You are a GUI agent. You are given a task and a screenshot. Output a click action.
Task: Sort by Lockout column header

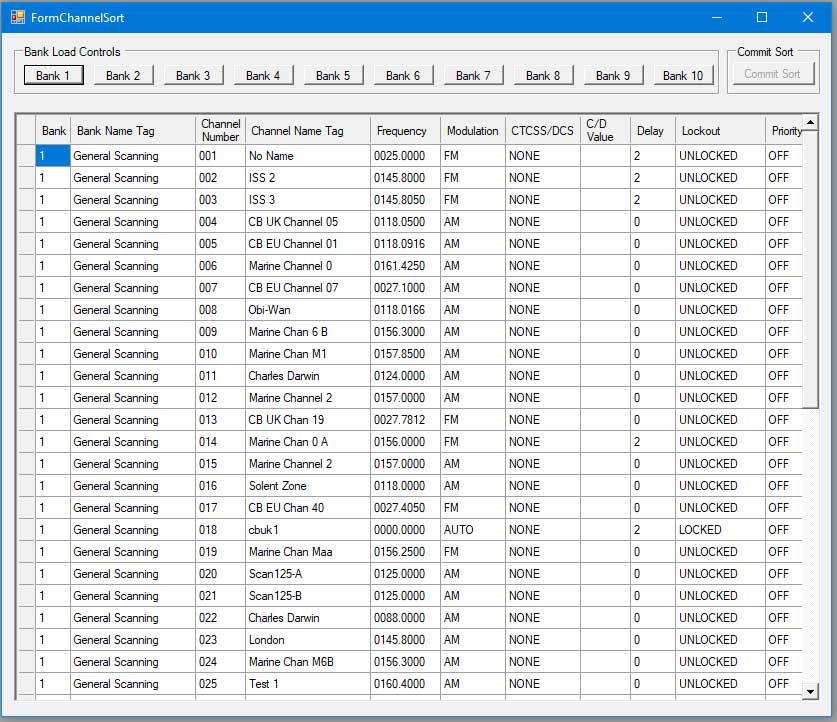(720, 130)
